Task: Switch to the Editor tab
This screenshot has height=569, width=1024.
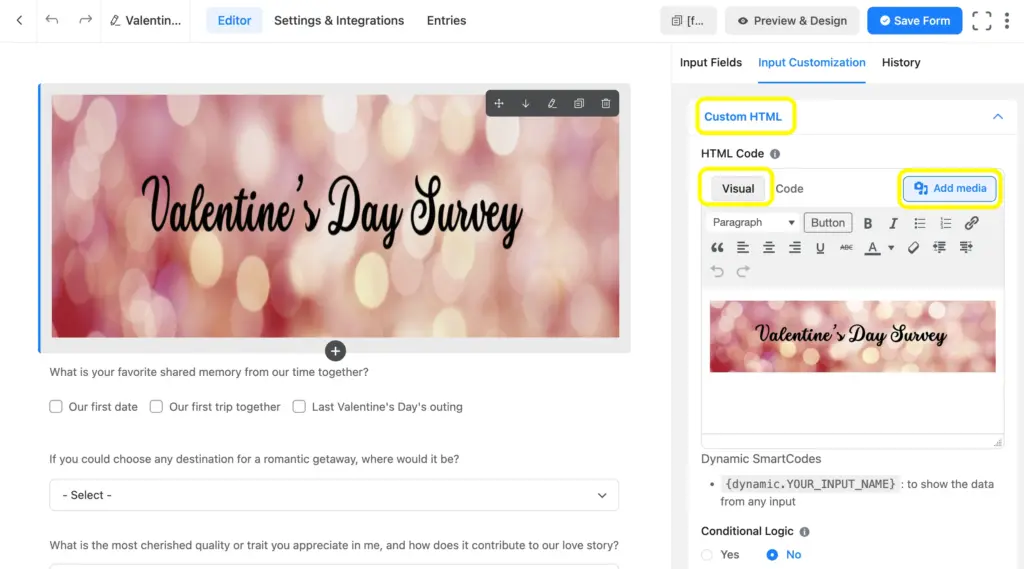Action: click(234, 21)
